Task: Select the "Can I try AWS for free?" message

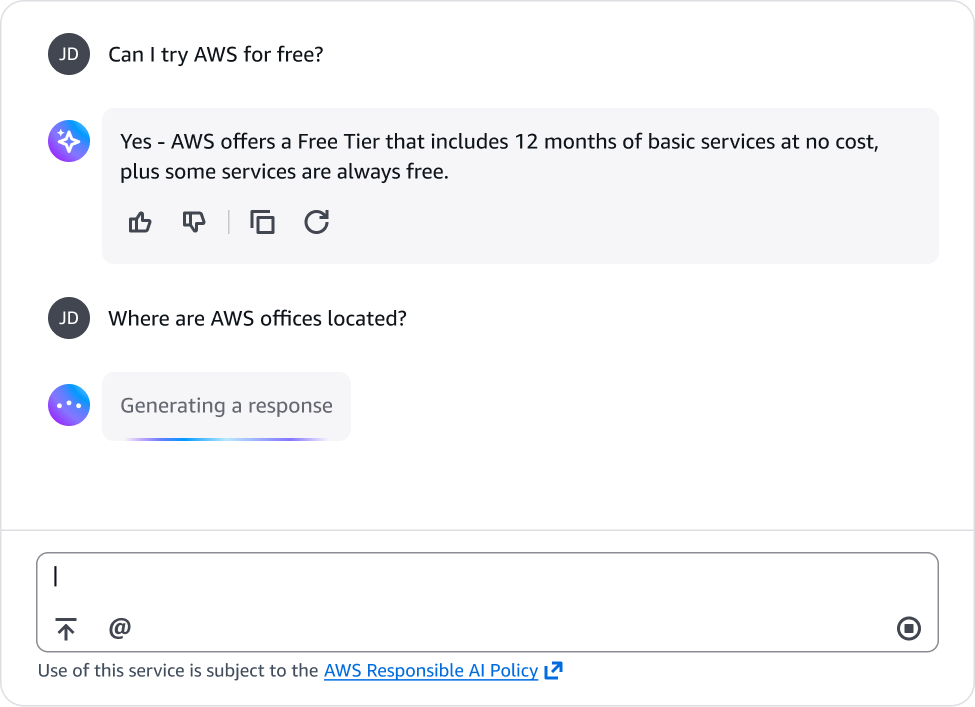Action: coord(215,54)
